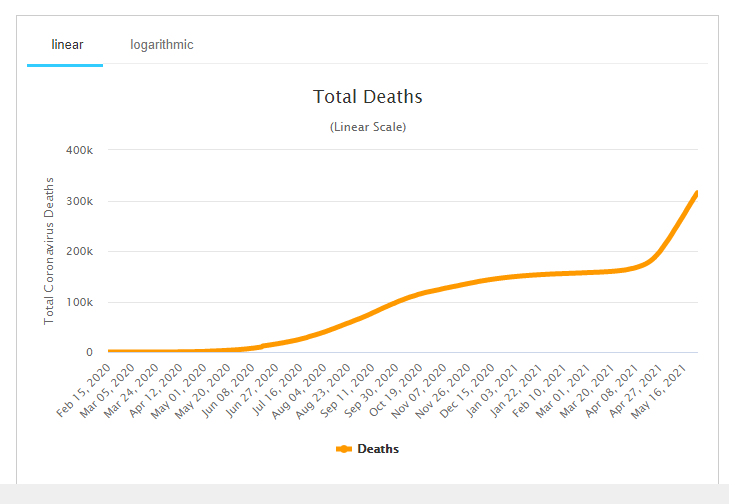Click the 100k y-axis label
The image size is (729, 504).
(80, 303)
